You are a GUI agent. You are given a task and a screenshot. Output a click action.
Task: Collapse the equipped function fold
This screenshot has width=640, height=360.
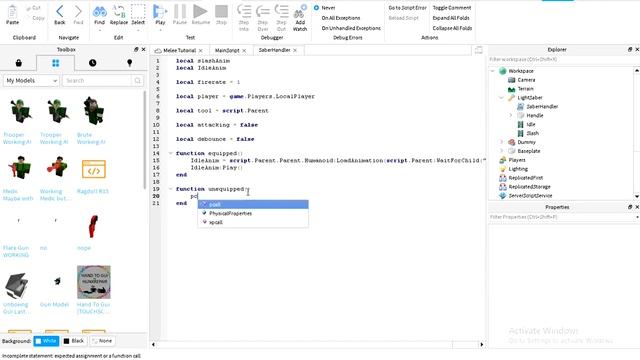pyautogui.click(x=171, y=153)
